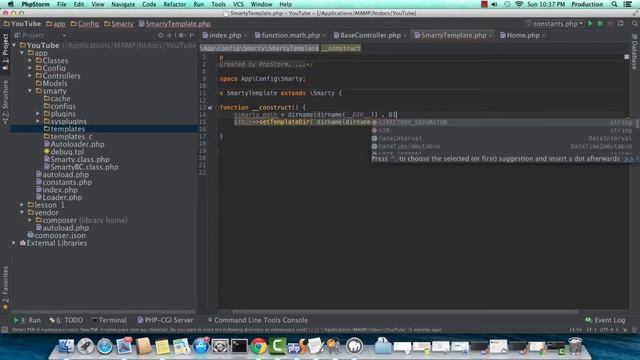Open Project panel settings gear

[181, 36]
